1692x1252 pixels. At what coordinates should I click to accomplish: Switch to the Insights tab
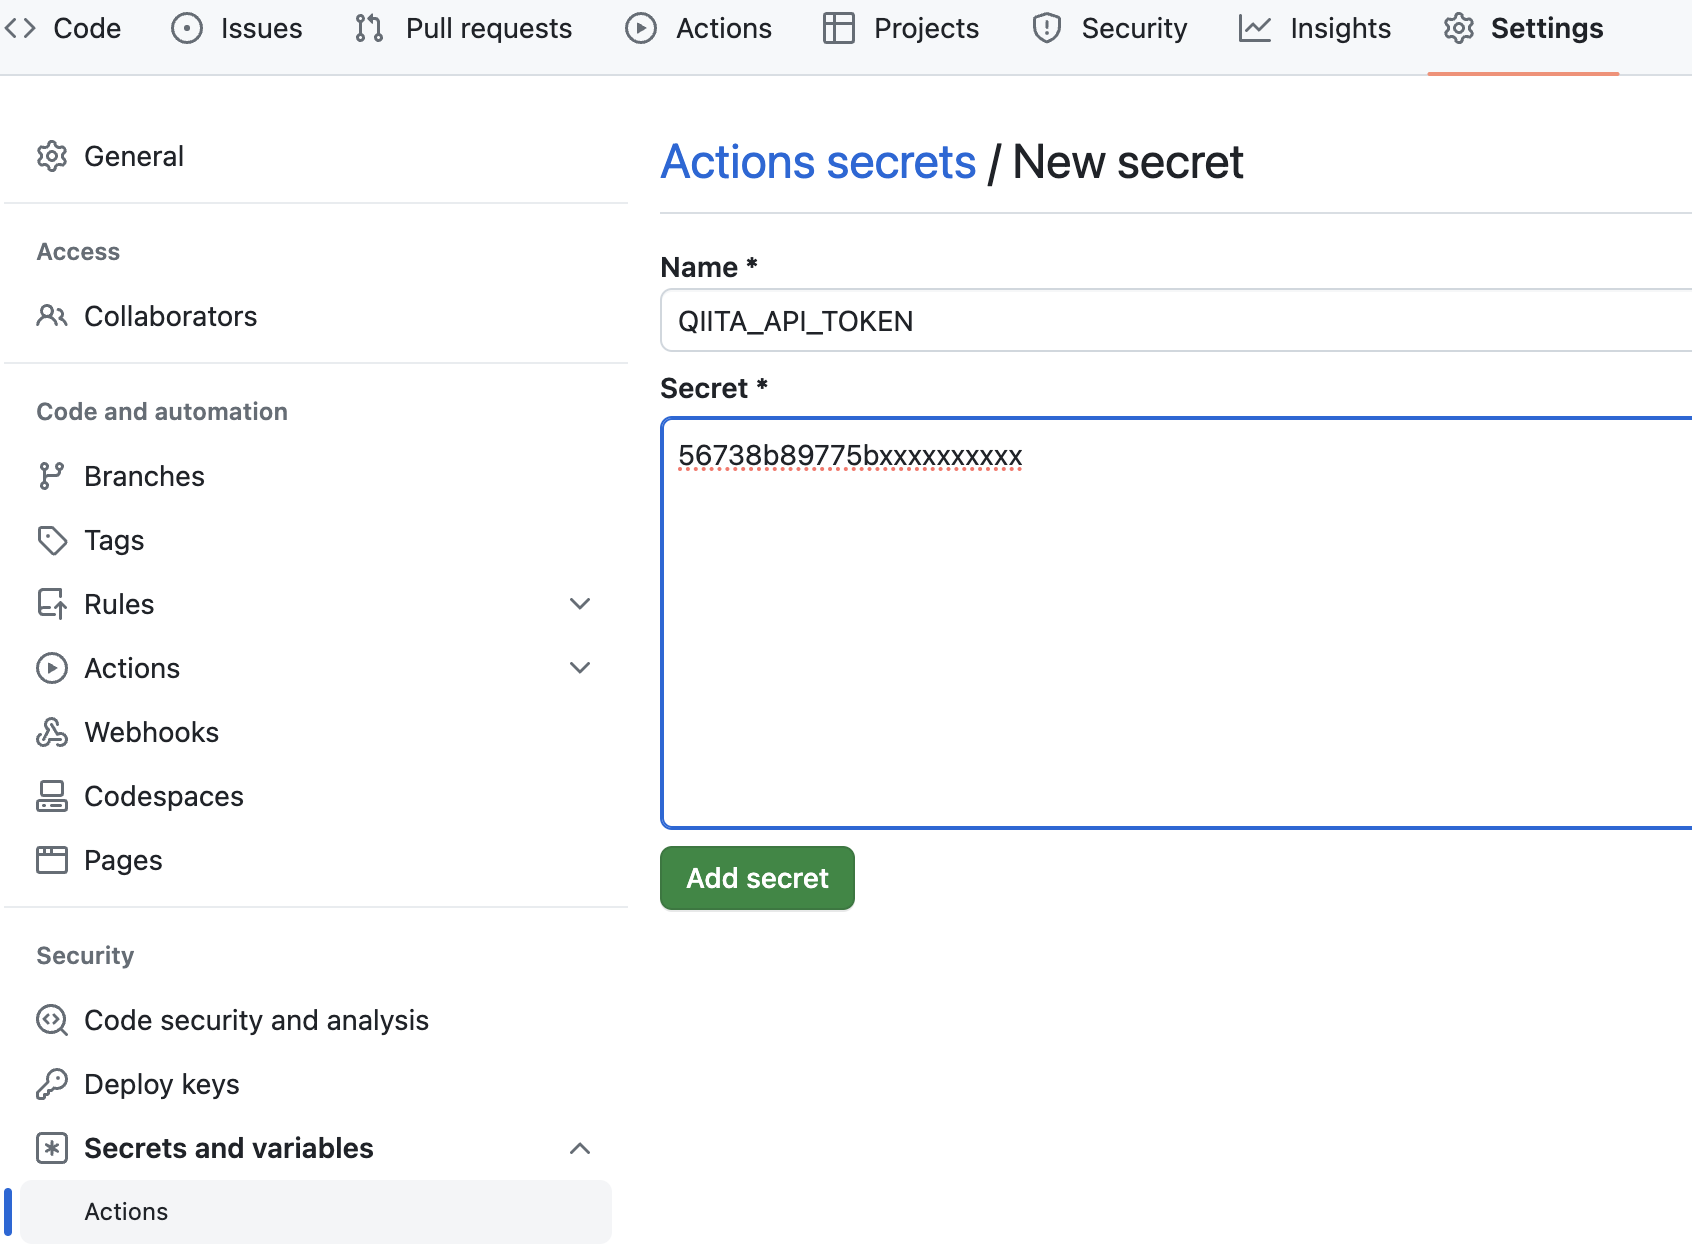(x=1315, y=28)
